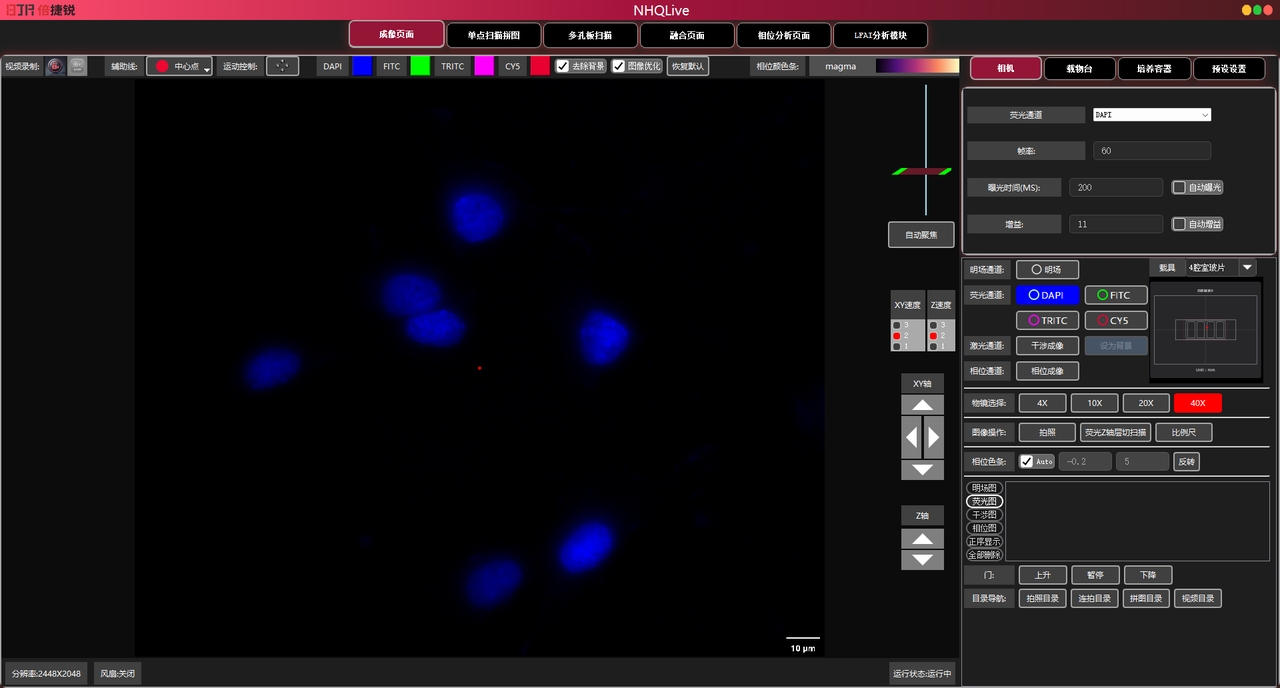Click the red video record icon
Screen dimensions: 1280x688
pyautogui.click(x=55, y=66)
